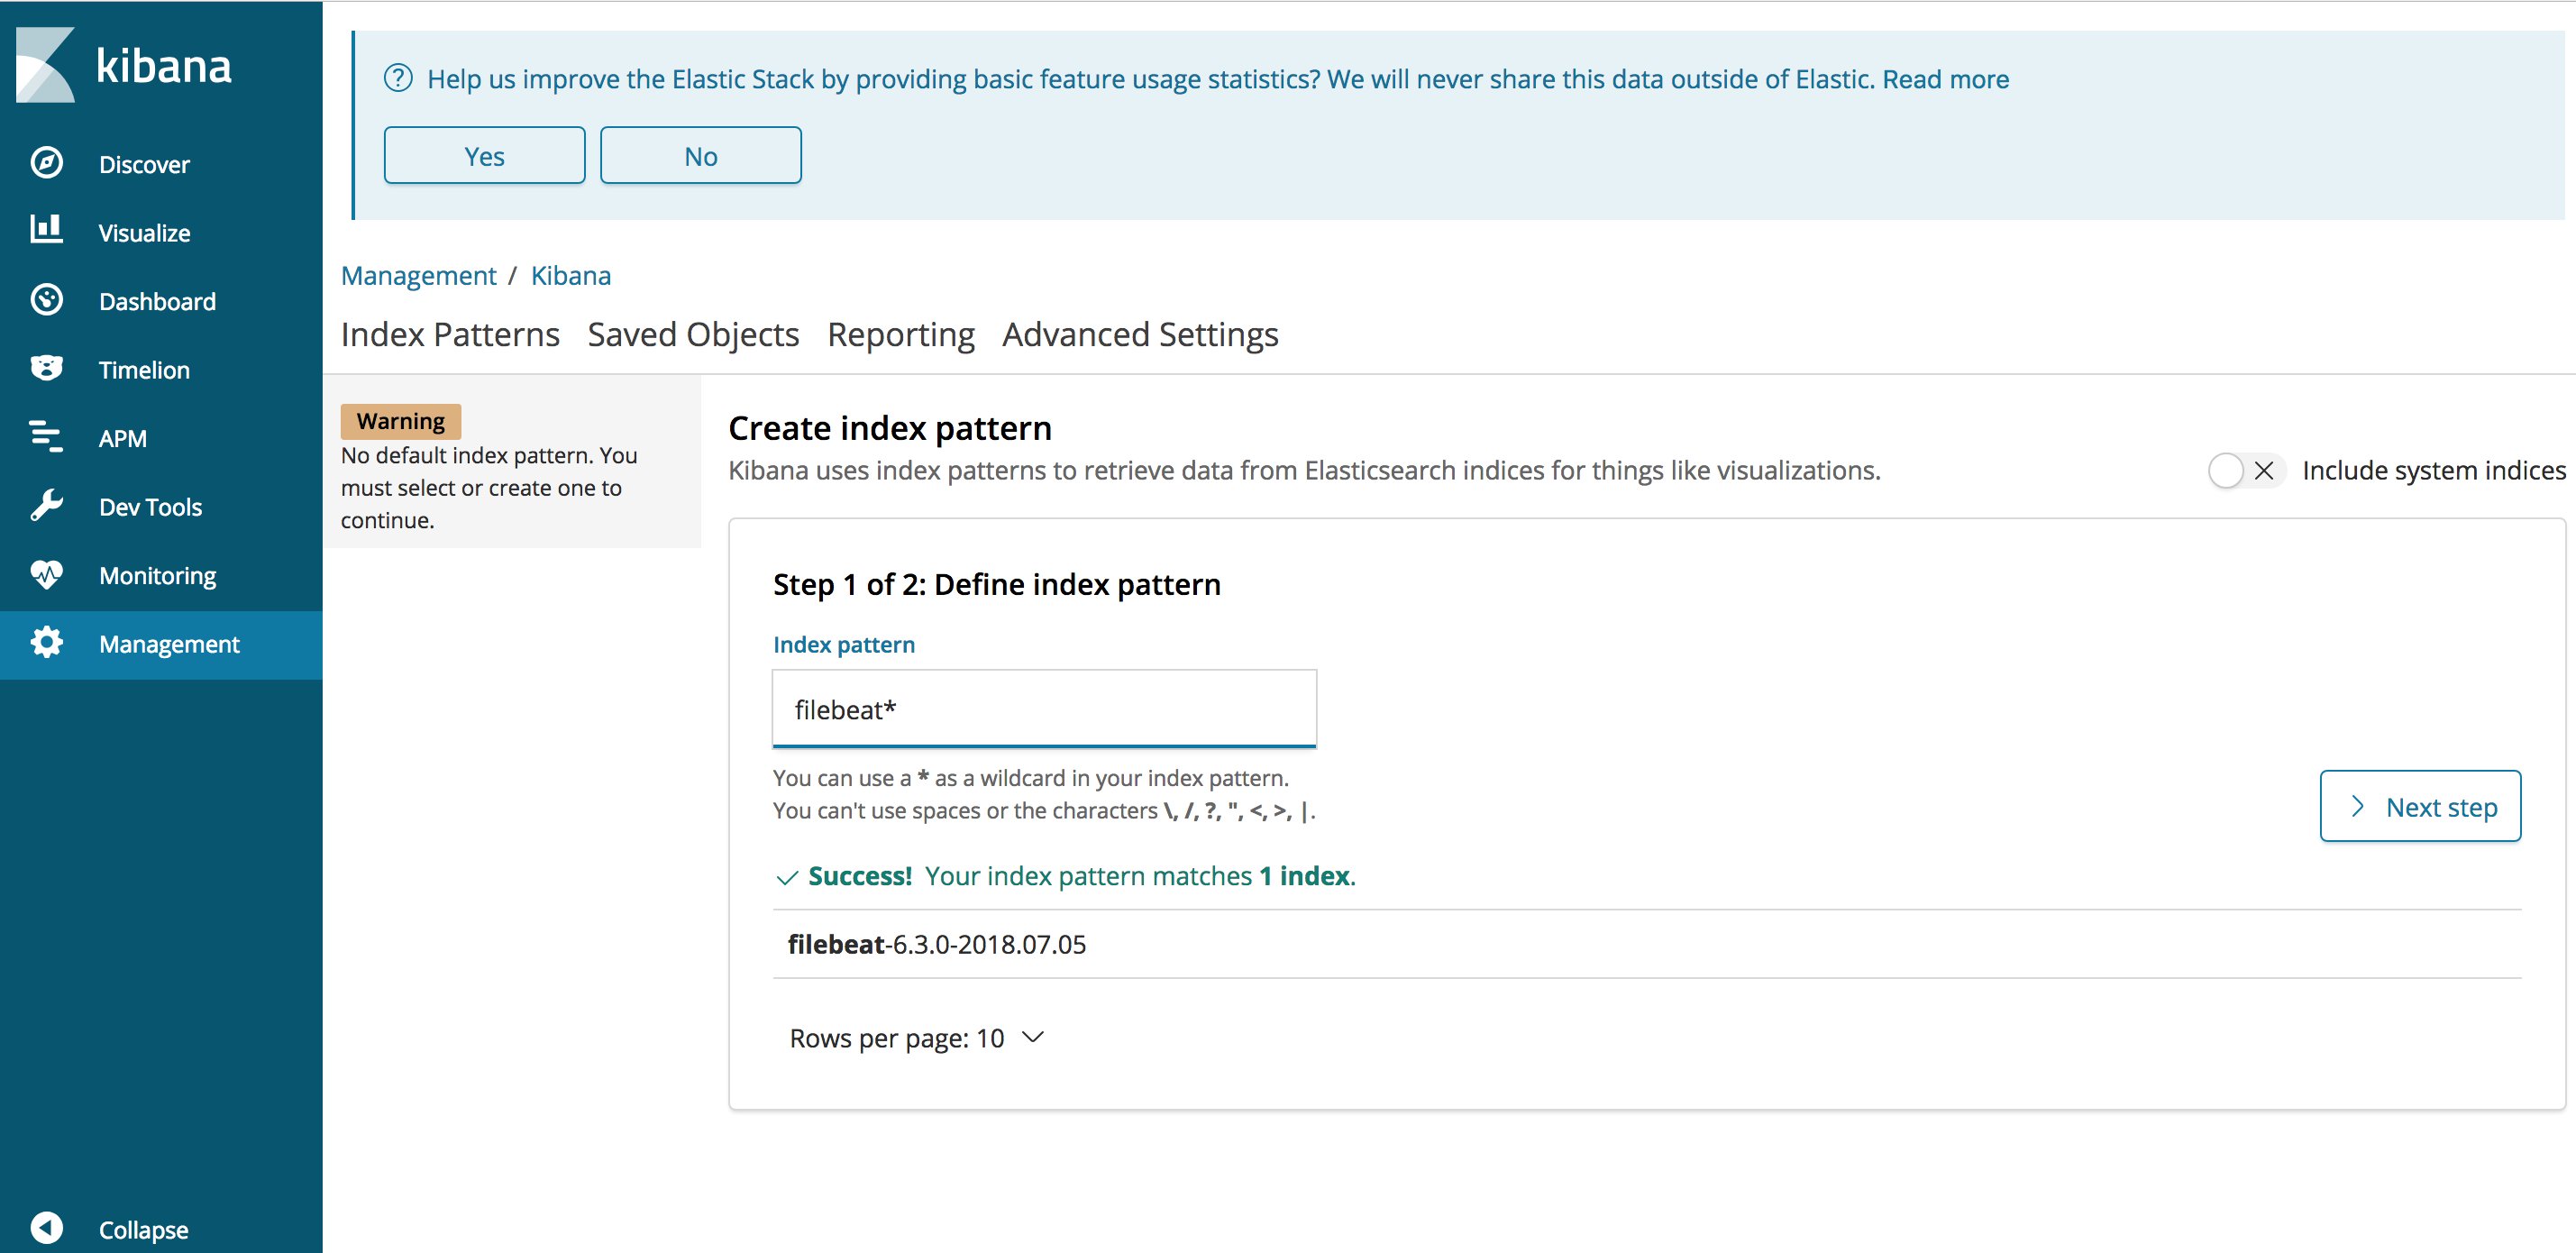2576x1253 pixels.
Task: Click the Visualize icon in sidebar
Action: pyautogui.click(x=44, y=232)
